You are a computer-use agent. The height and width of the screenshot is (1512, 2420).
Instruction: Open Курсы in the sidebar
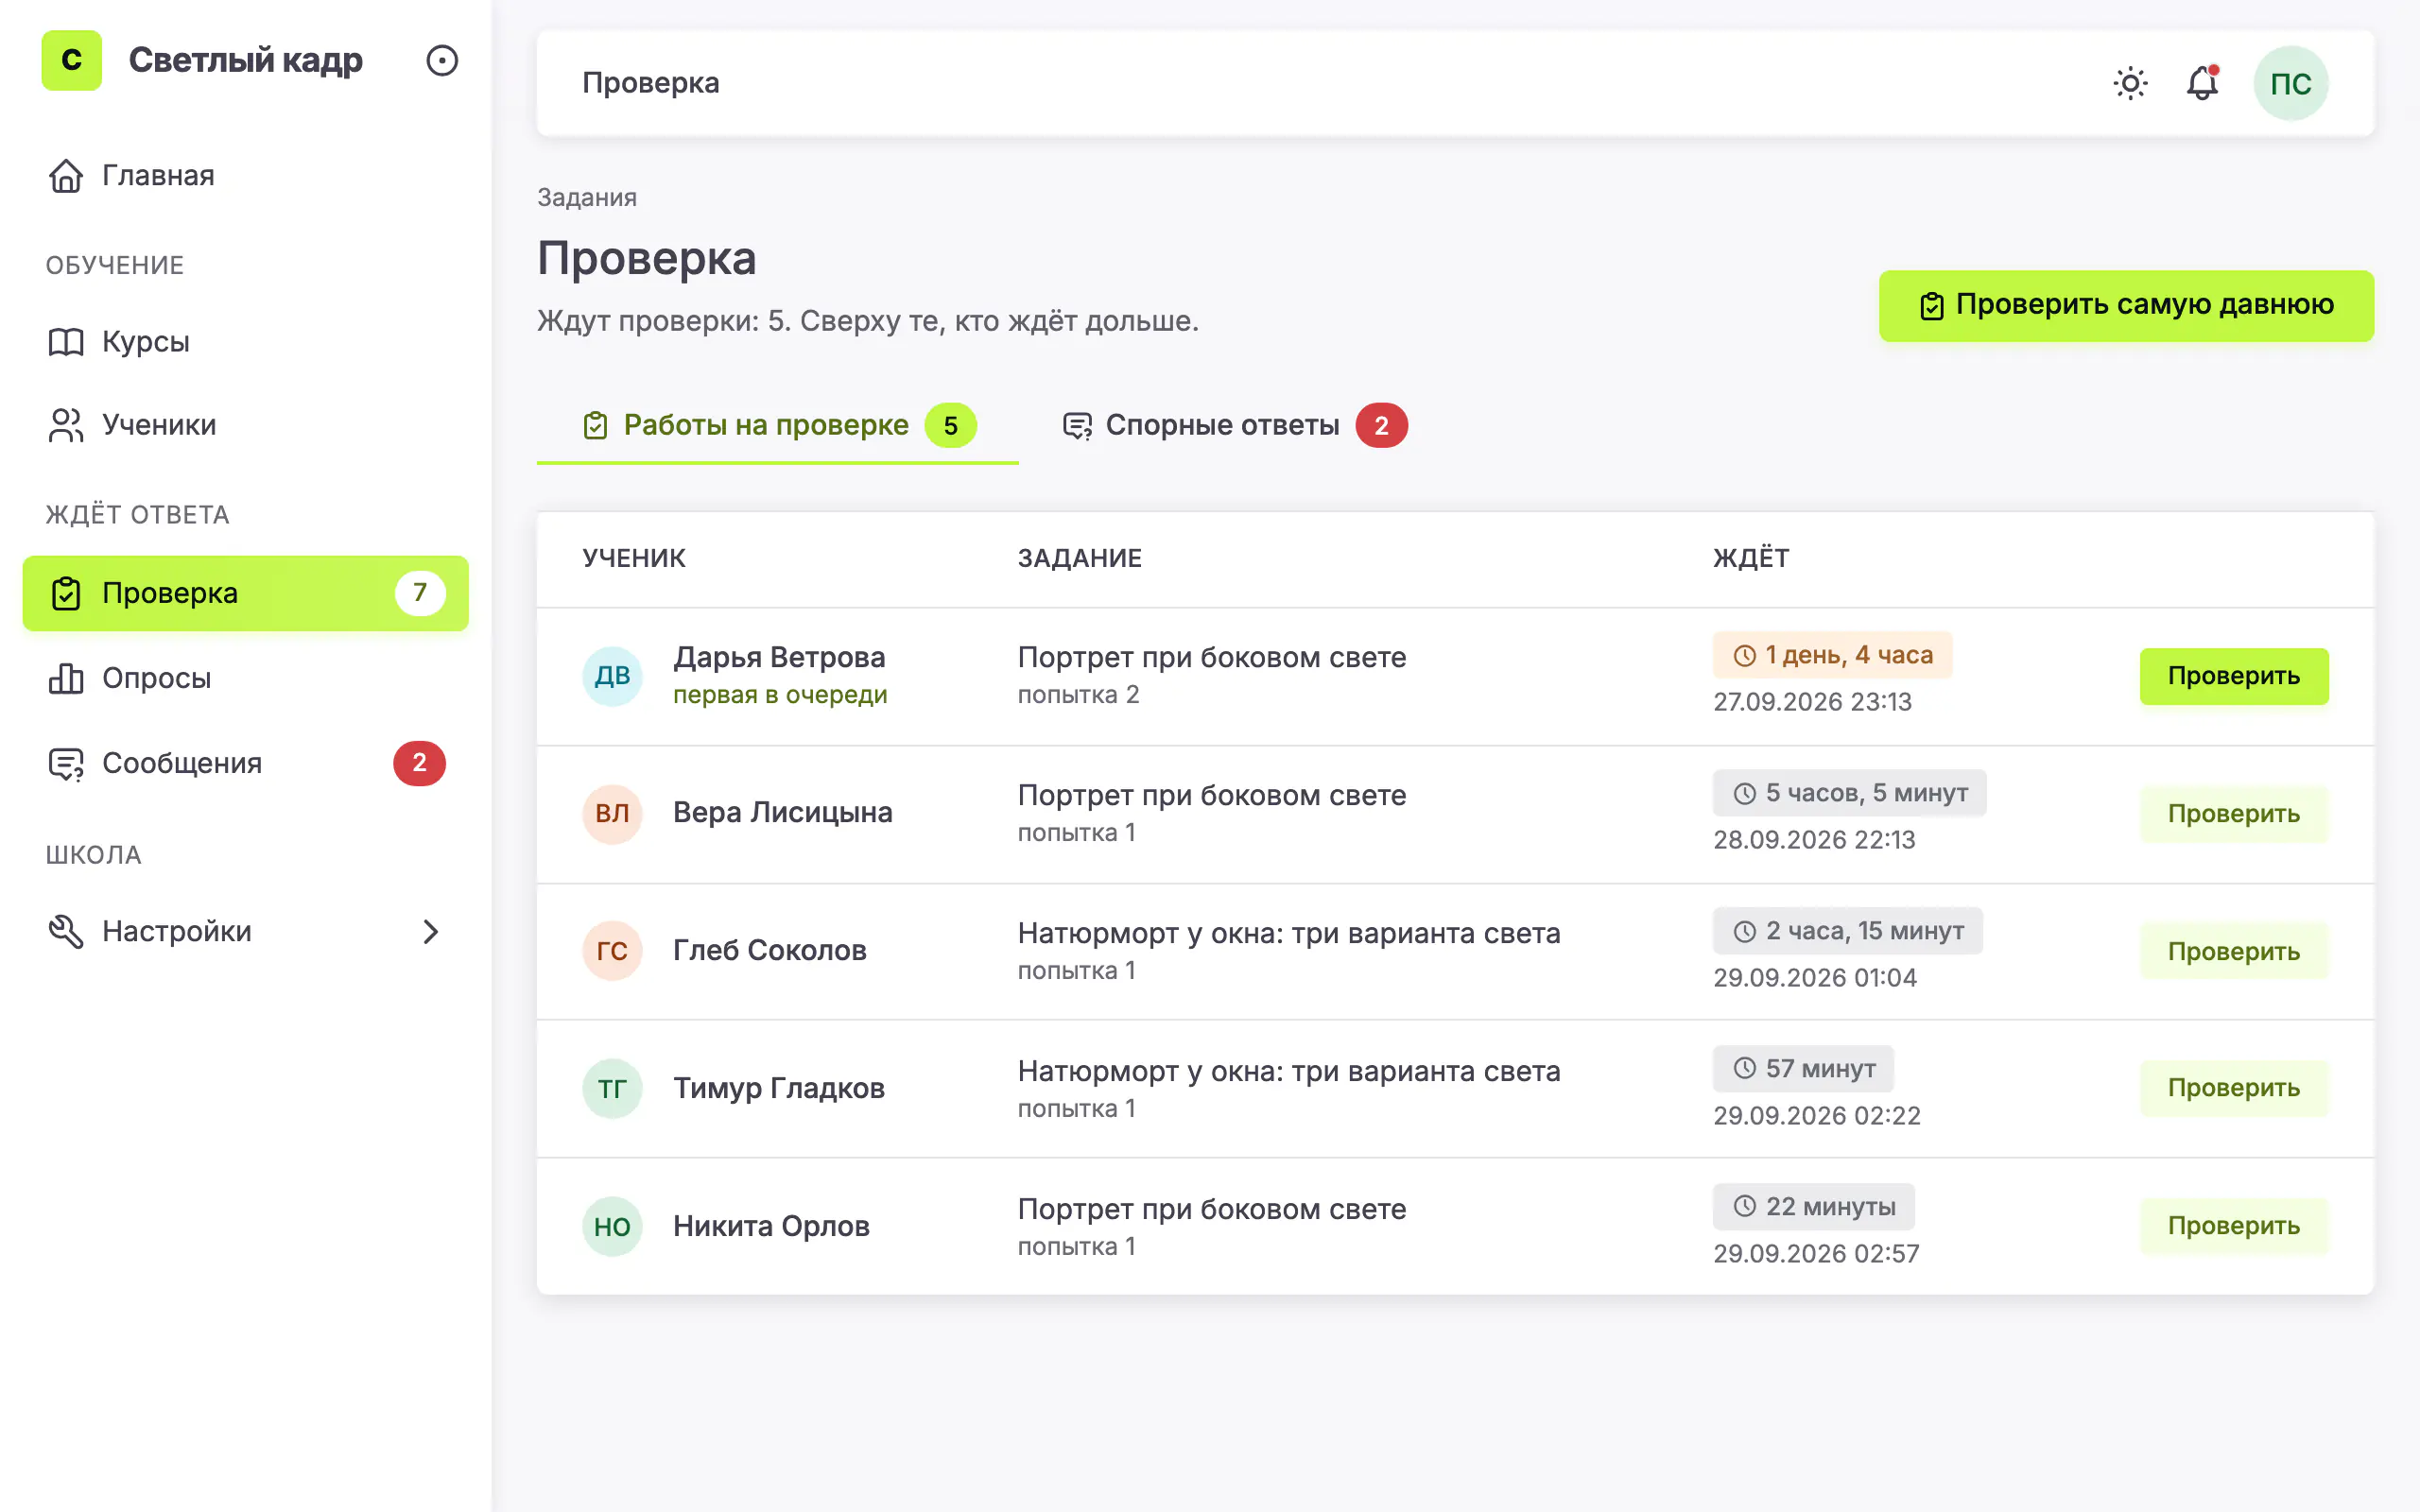(x=245, y=342)
